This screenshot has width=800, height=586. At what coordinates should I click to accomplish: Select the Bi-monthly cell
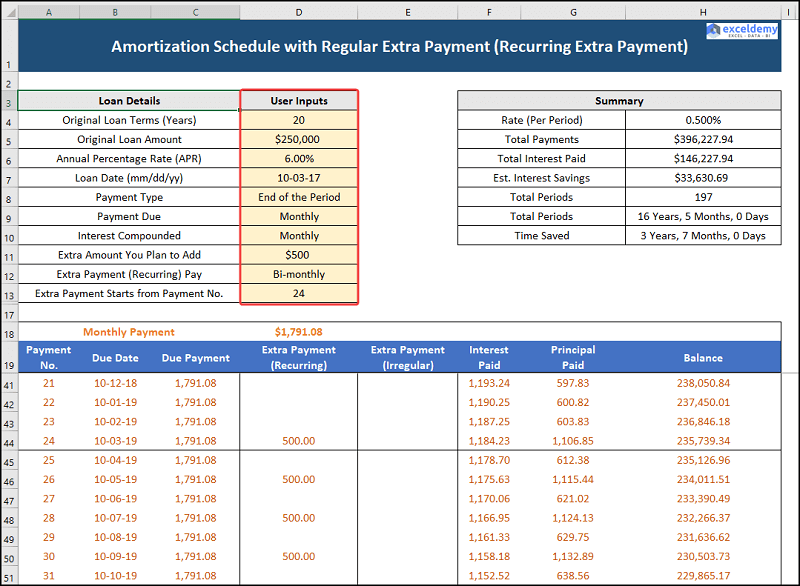pyautogui.click(x=299, y=274)
